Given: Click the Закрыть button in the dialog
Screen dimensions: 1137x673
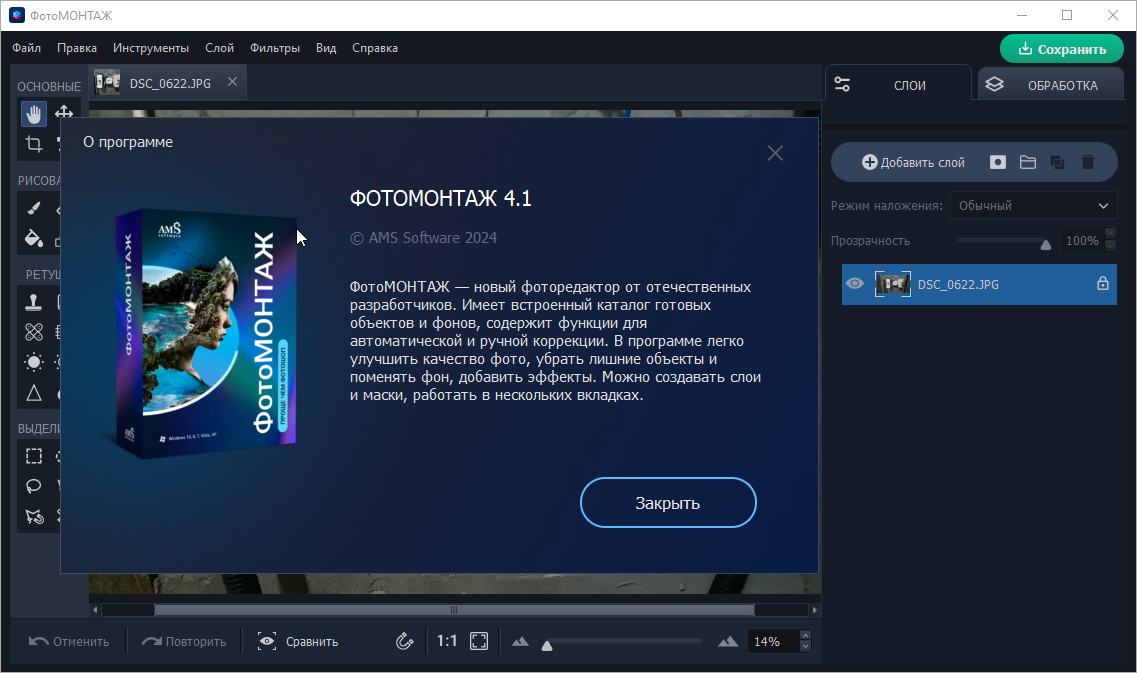Looking at the screenshot, I should (x=668, y=503).
